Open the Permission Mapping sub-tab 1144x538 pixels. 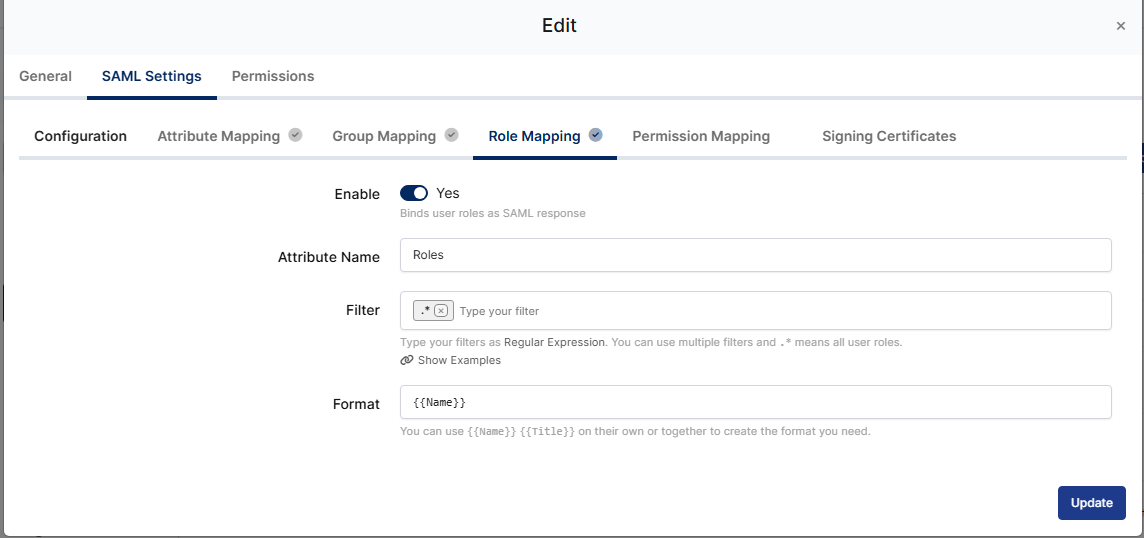701,136
